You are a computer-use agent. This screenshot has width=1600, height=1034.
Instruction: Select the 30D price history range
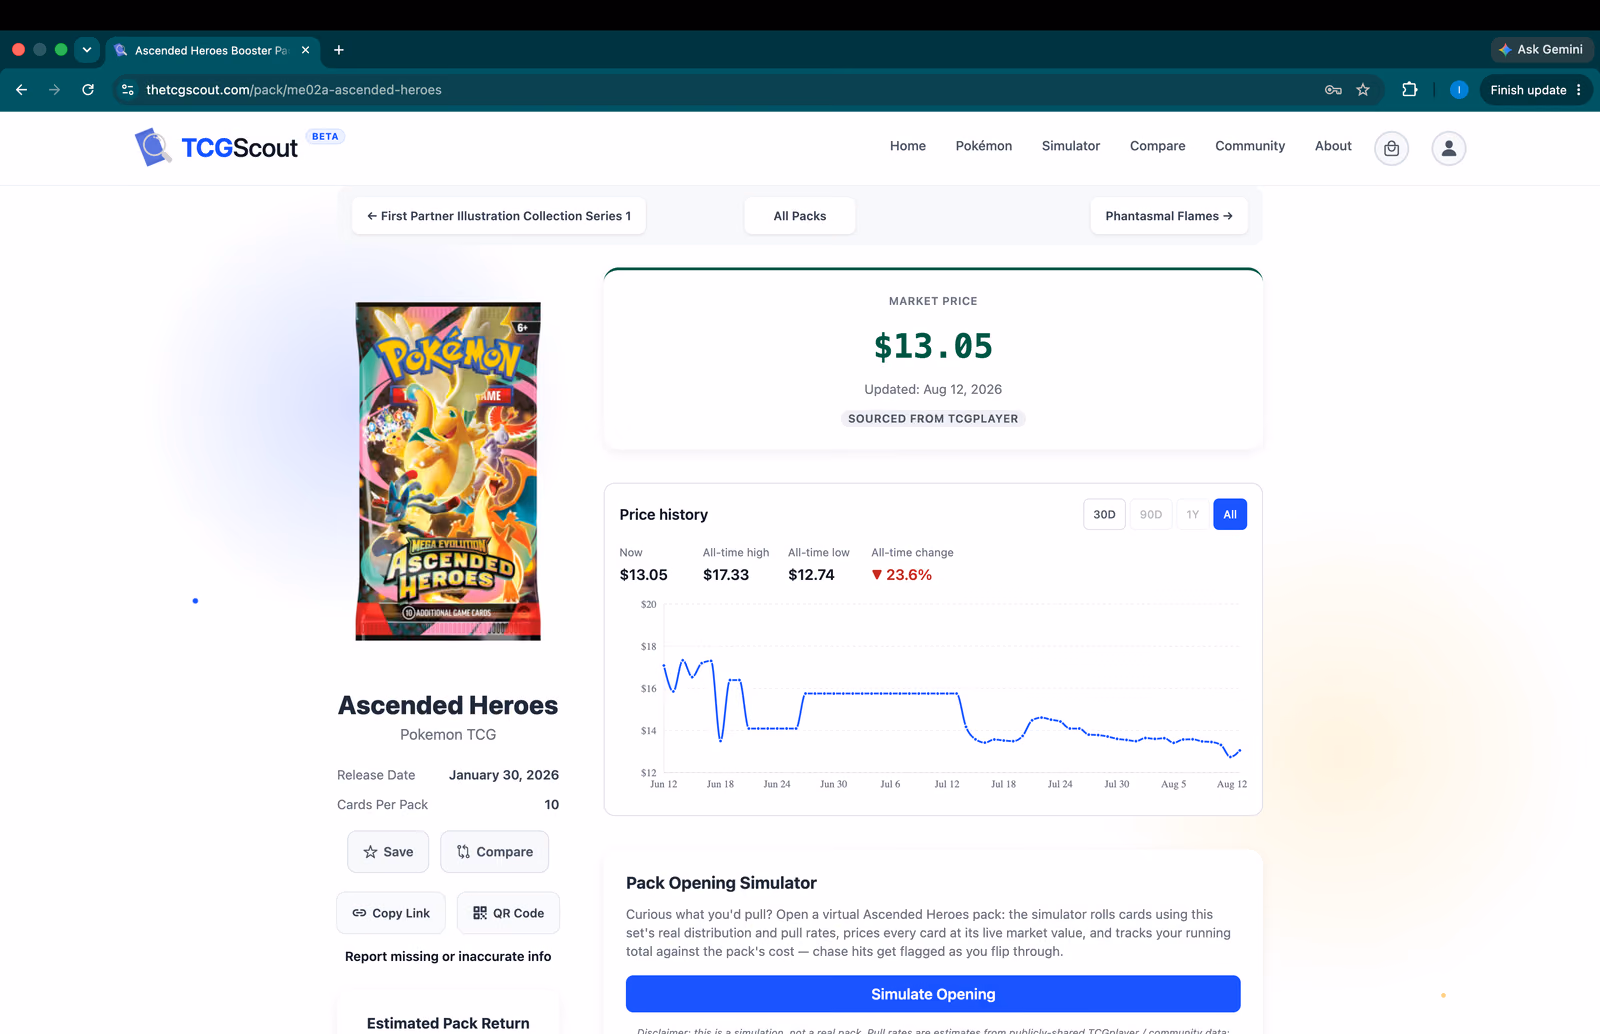coord(1104,514)
